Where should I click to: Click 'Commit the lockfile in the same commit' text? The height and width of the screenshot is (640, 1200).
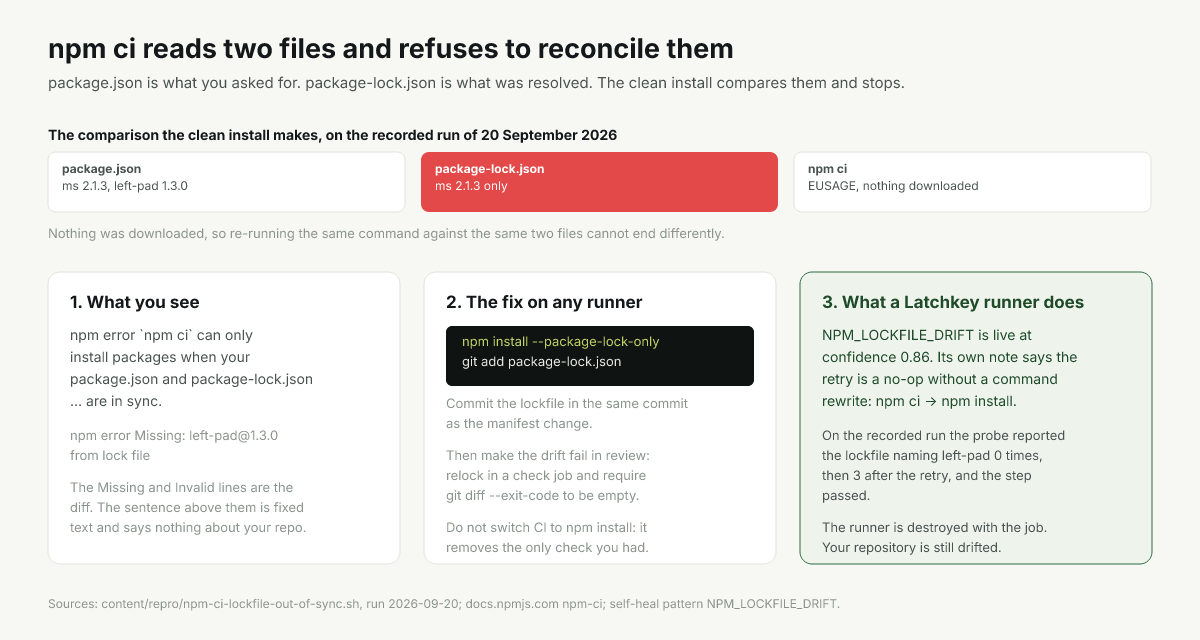(567, 413)
